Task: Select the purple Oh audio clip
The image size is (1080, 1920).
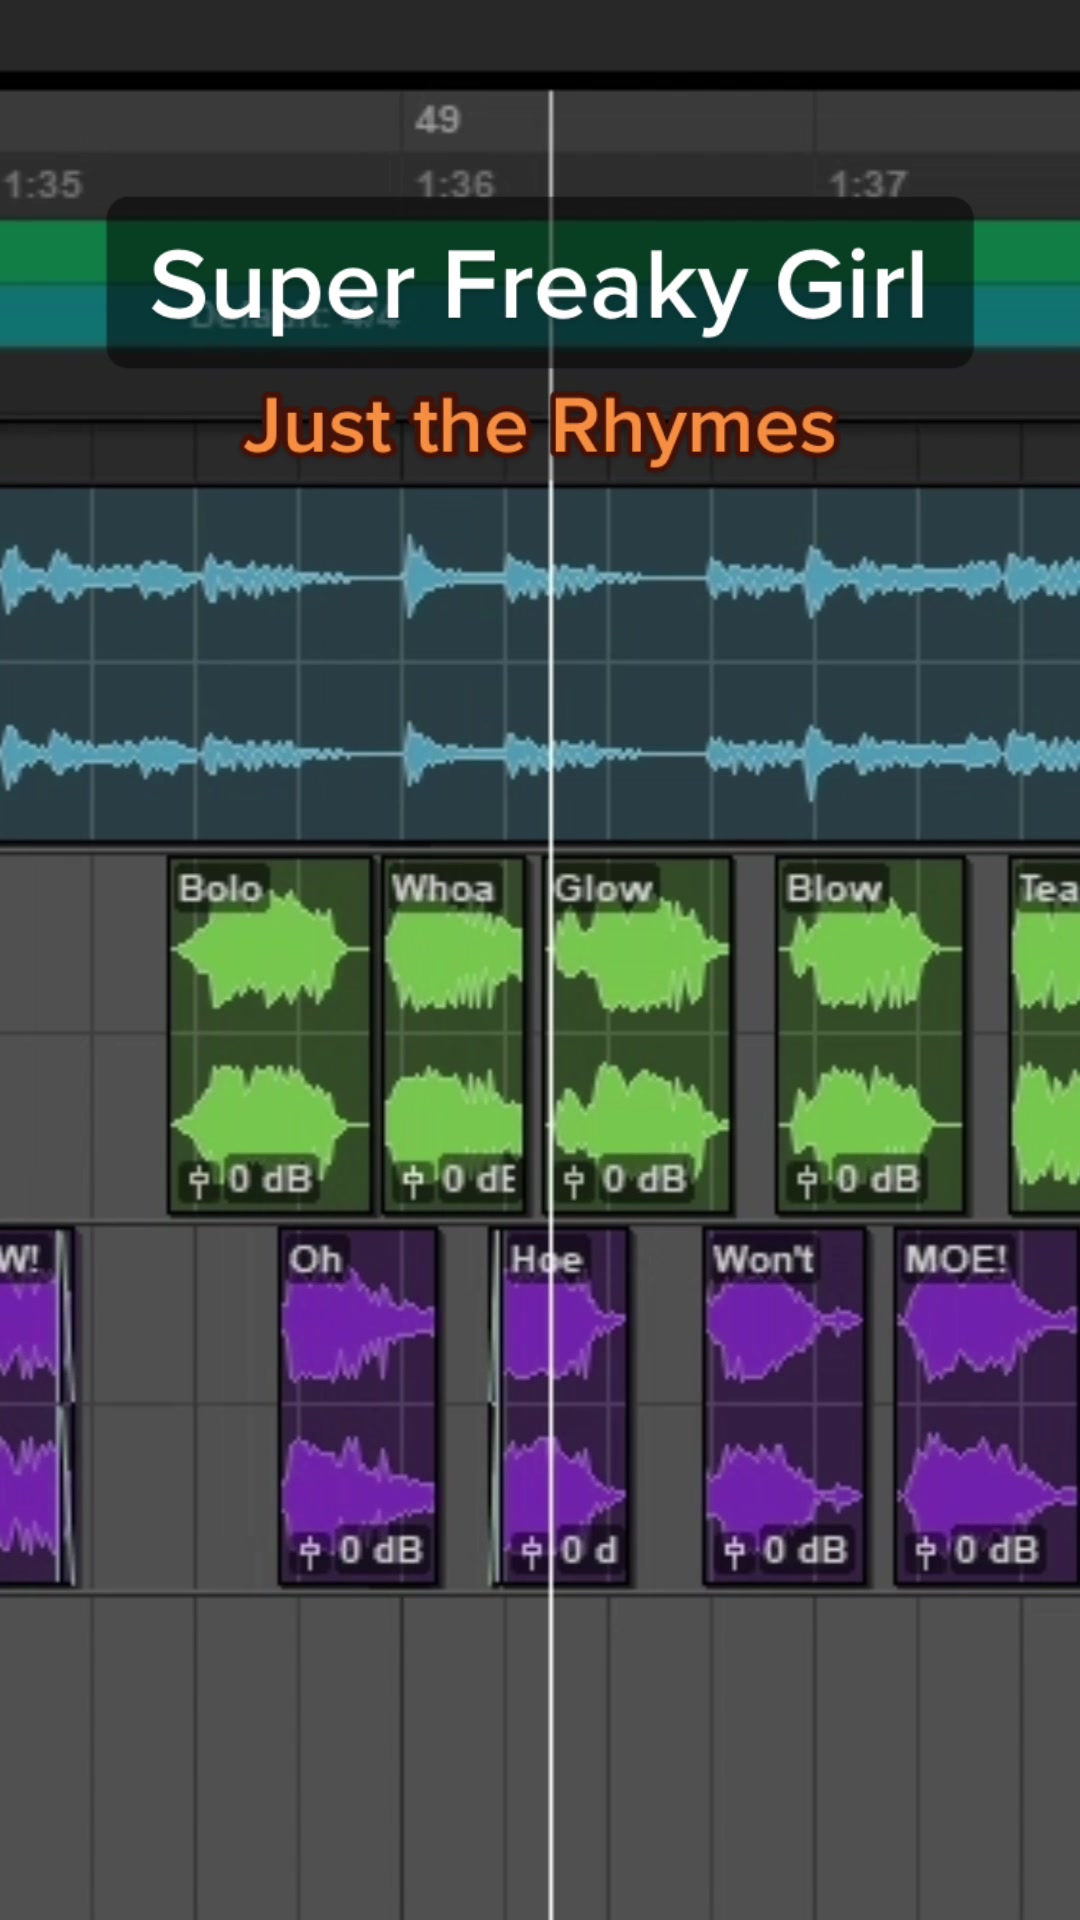Action: 358,1406
